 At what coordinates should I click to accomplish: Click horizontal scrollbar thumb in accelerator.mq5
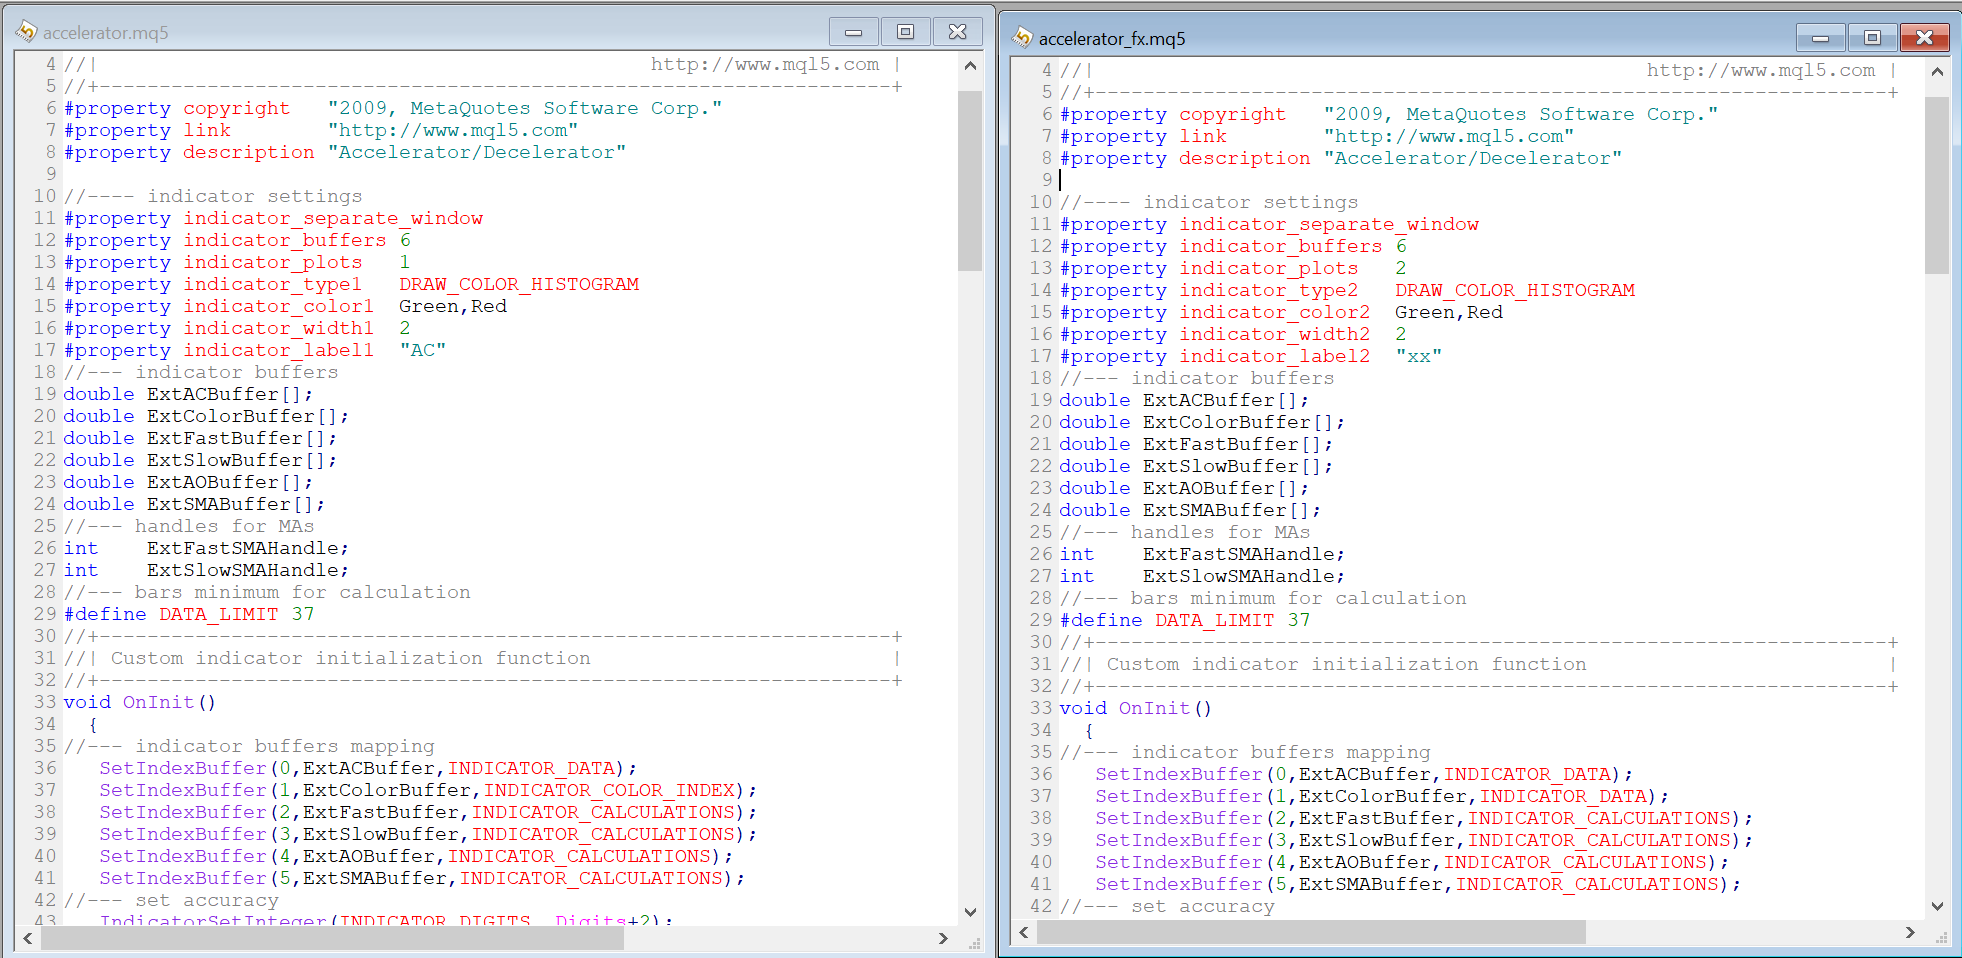(x=332, y=938)
